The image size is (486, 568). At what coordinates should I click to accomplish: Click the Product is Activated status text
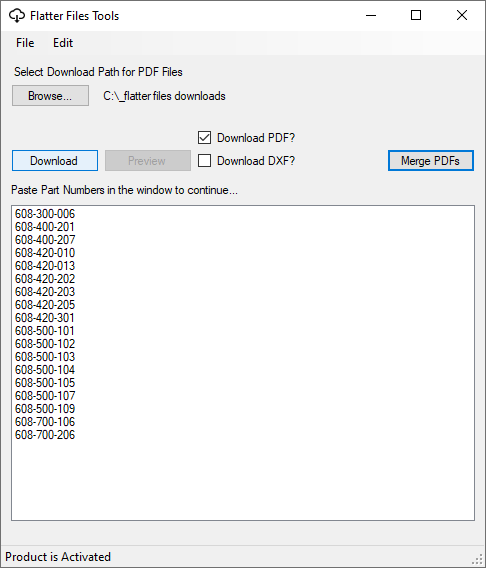click(x=58, y=557)
